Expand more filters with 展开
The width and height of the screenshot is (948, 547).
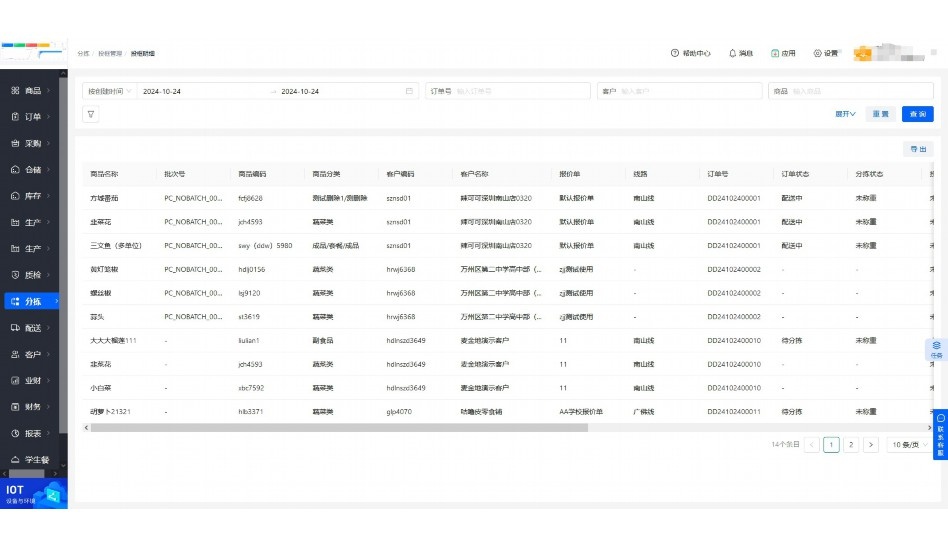845,114
